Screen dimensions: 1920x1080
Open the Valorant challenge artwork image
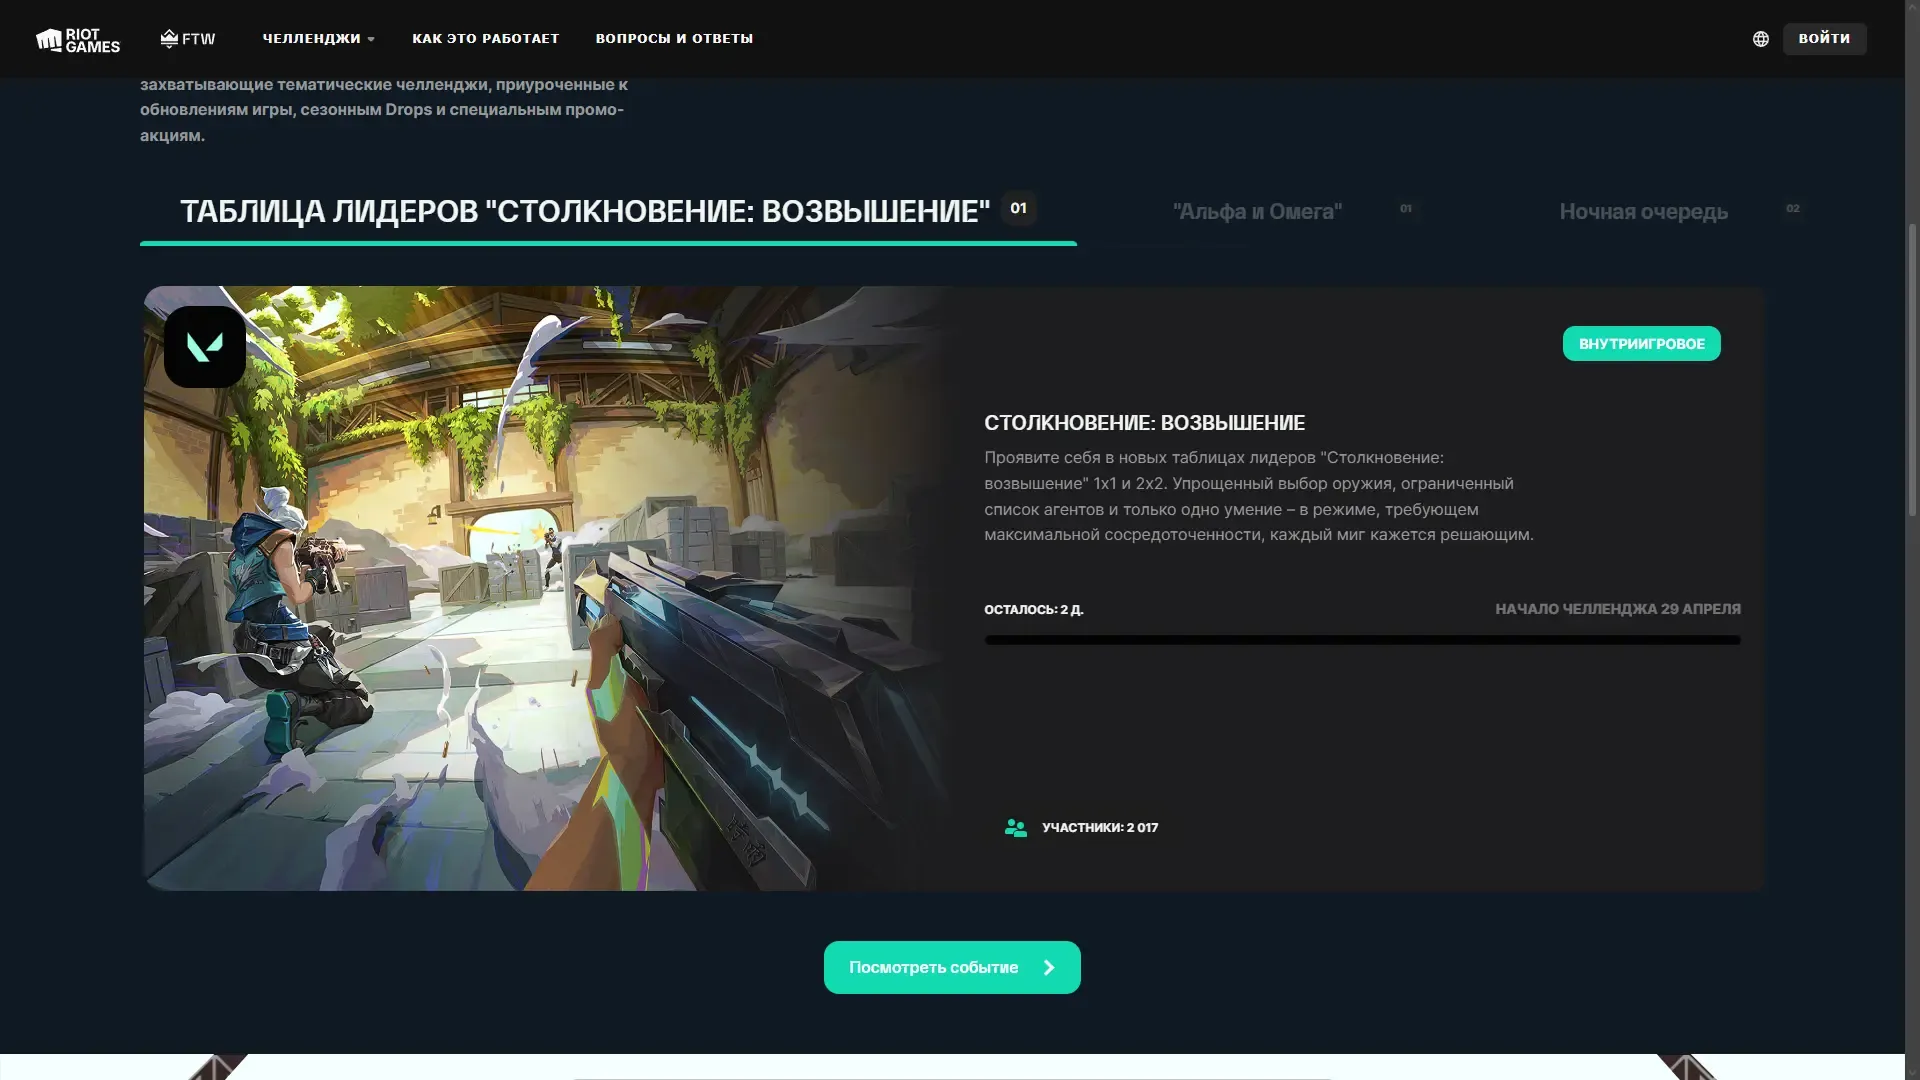click(x=546, y=588)
